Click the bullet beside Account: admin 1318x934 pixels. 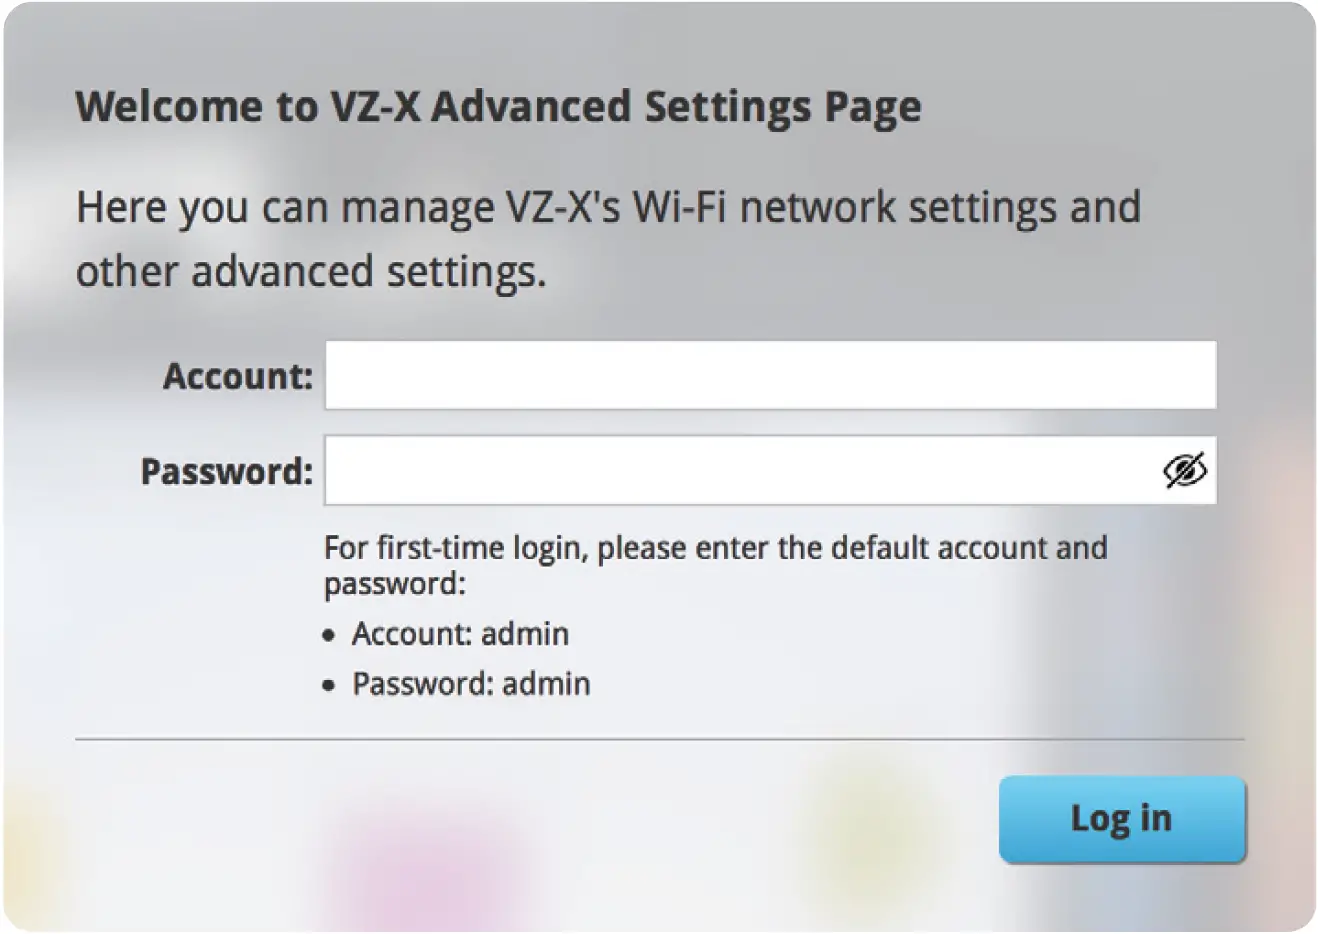(329, 636)
